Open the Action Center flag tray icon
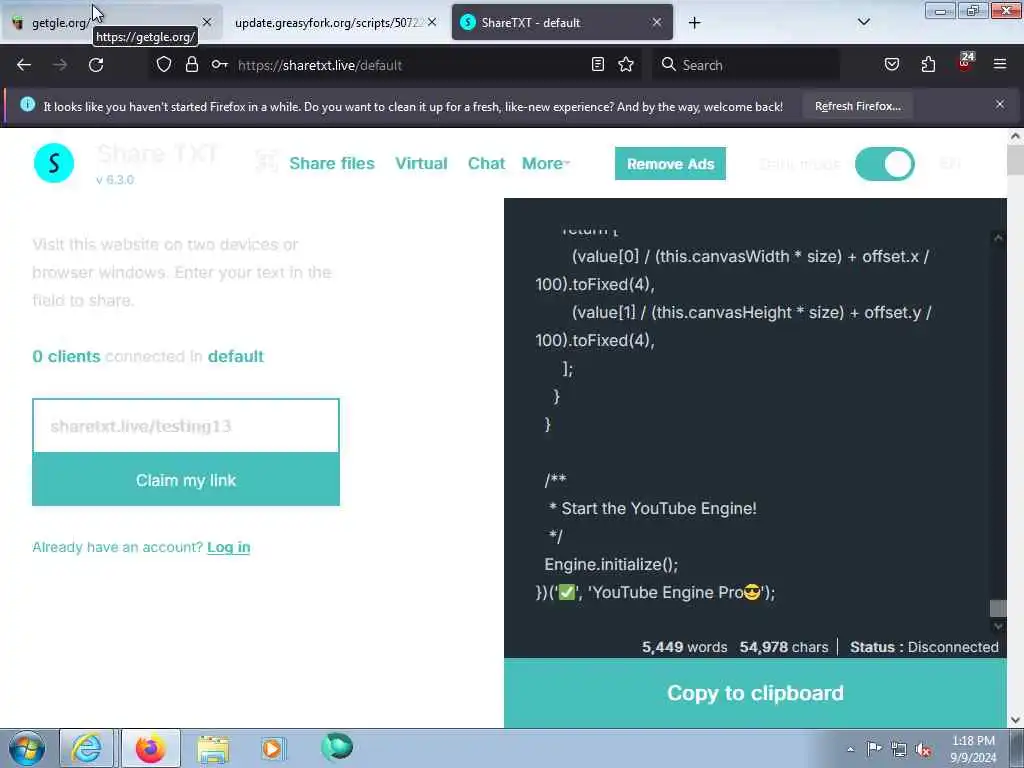1024x768 pixels. click(874, 748)
